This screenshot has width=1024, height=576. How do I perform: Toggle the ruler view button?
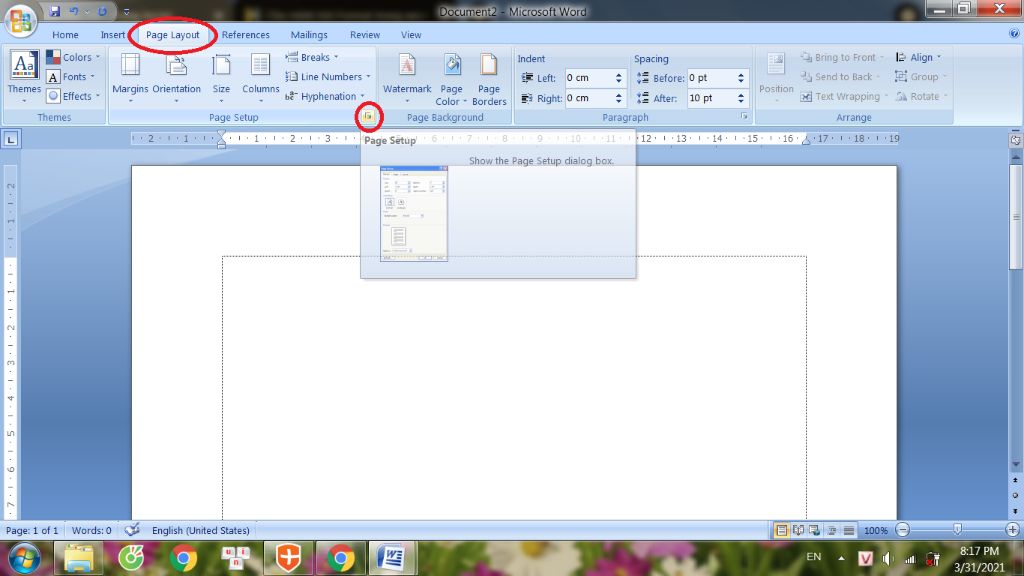[1015, 139]
